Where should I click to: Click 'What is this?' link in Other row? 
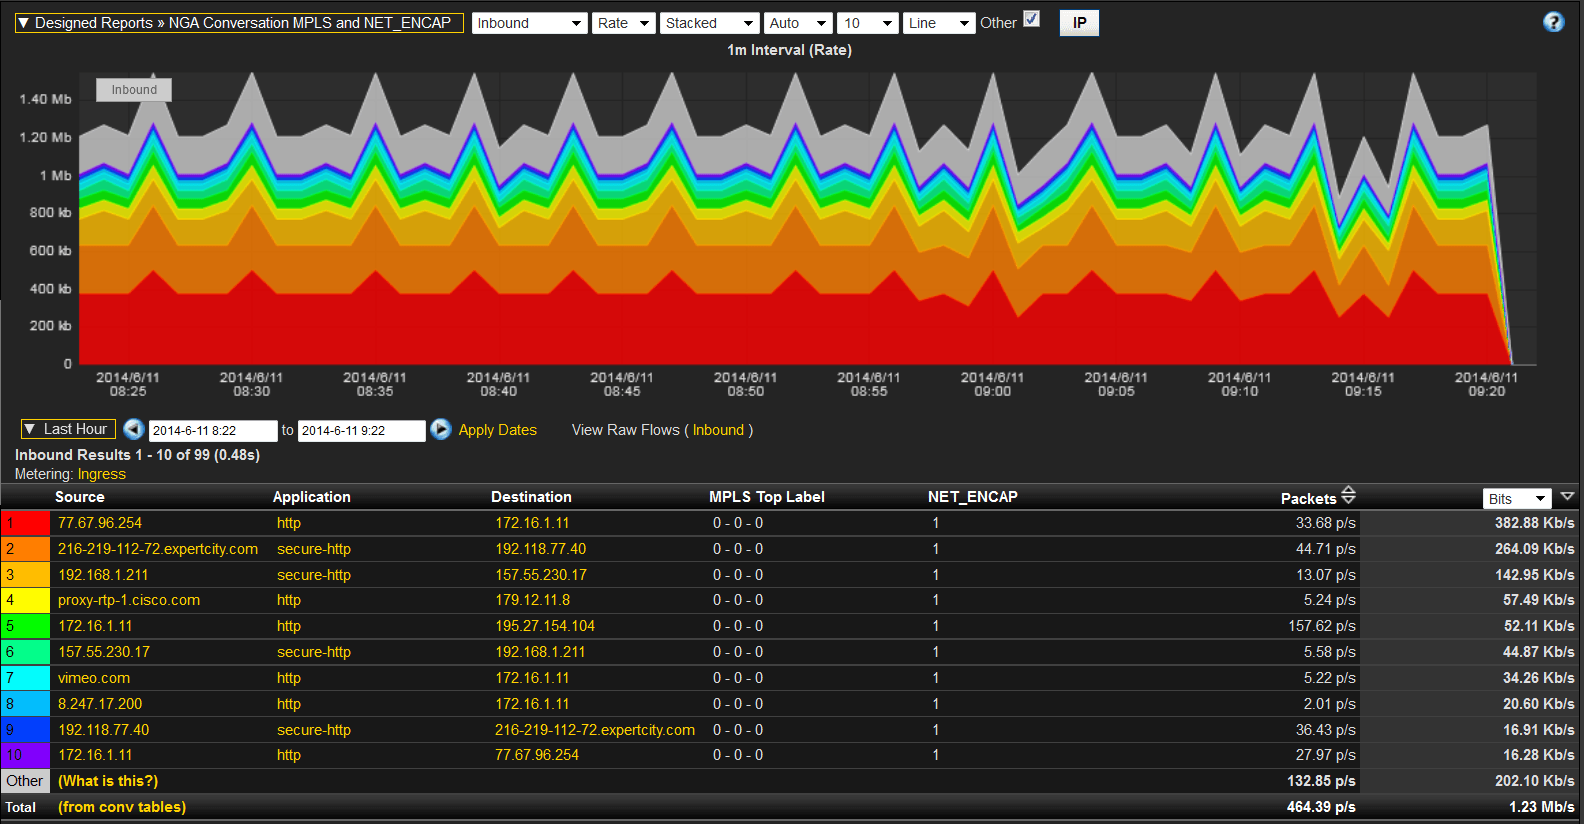click(108, 781)
